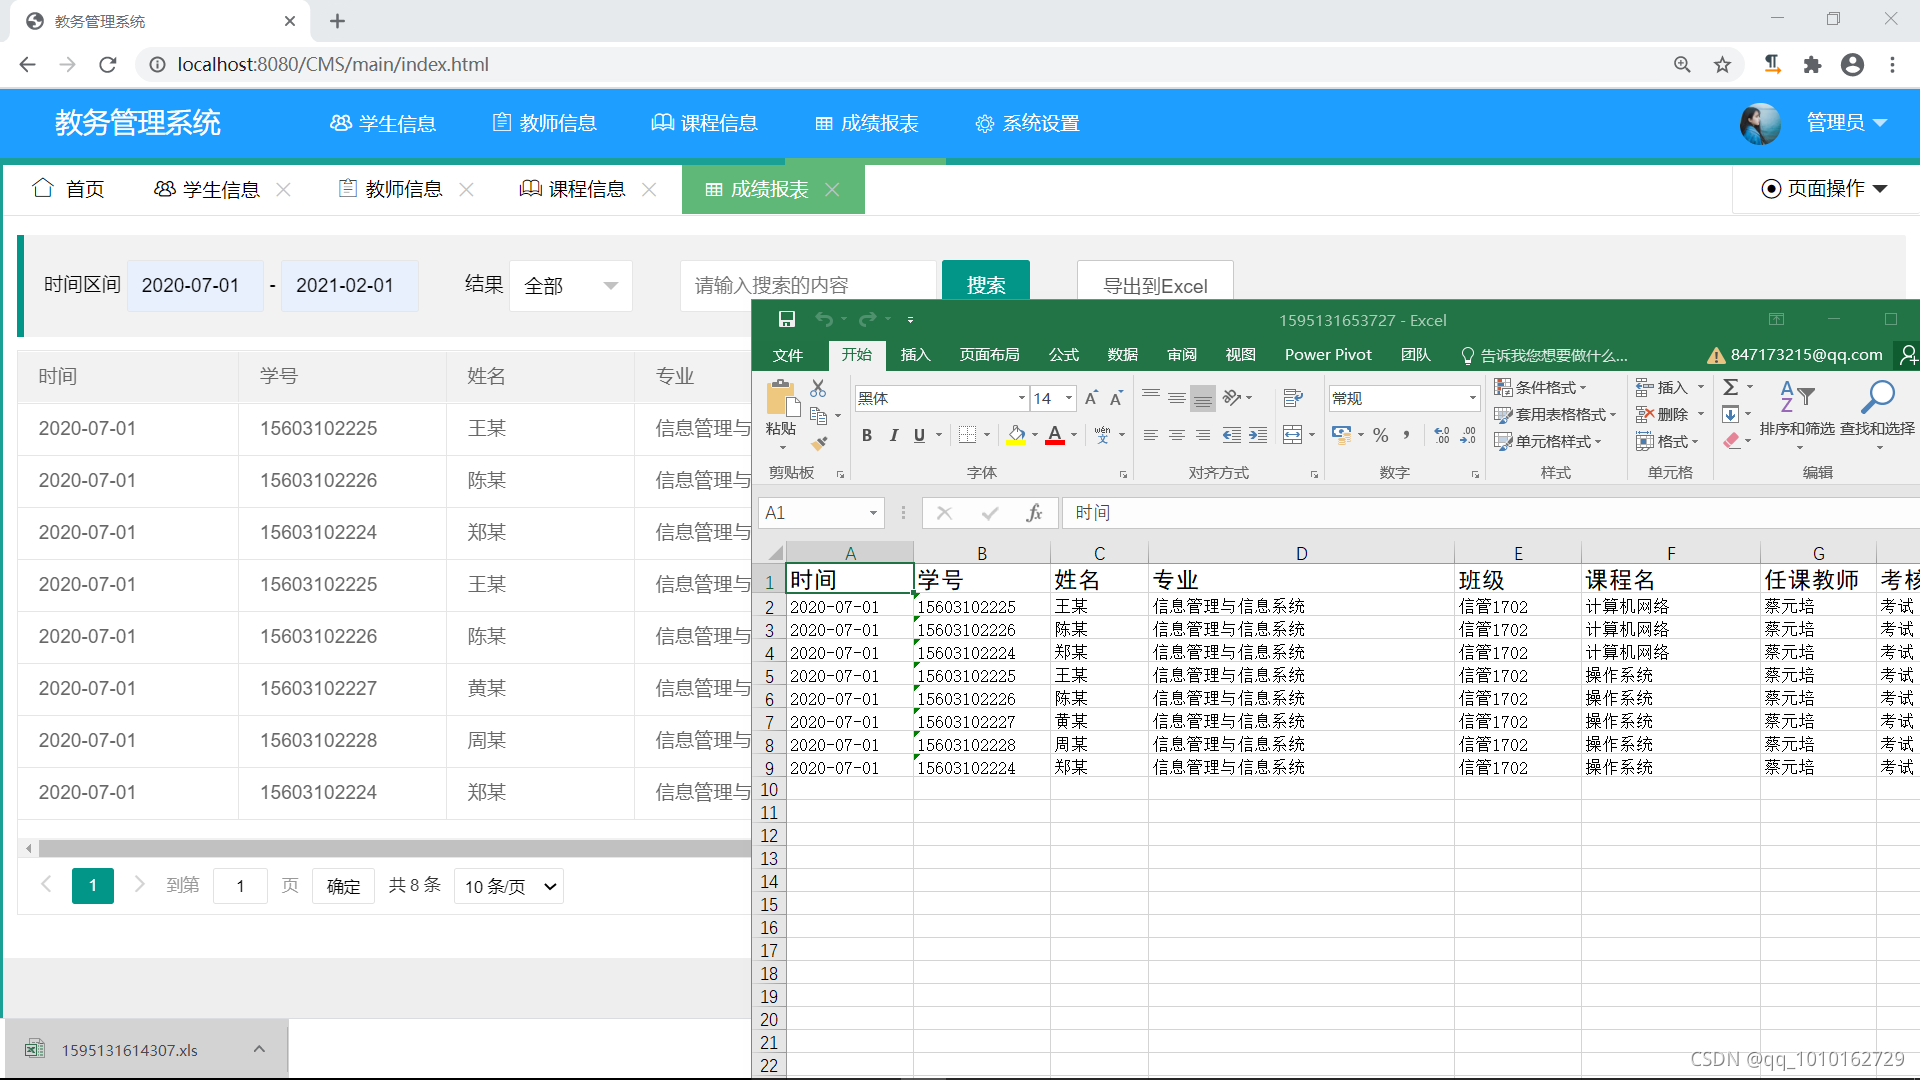Click the Decrease Indent icon

[1232, 435]
